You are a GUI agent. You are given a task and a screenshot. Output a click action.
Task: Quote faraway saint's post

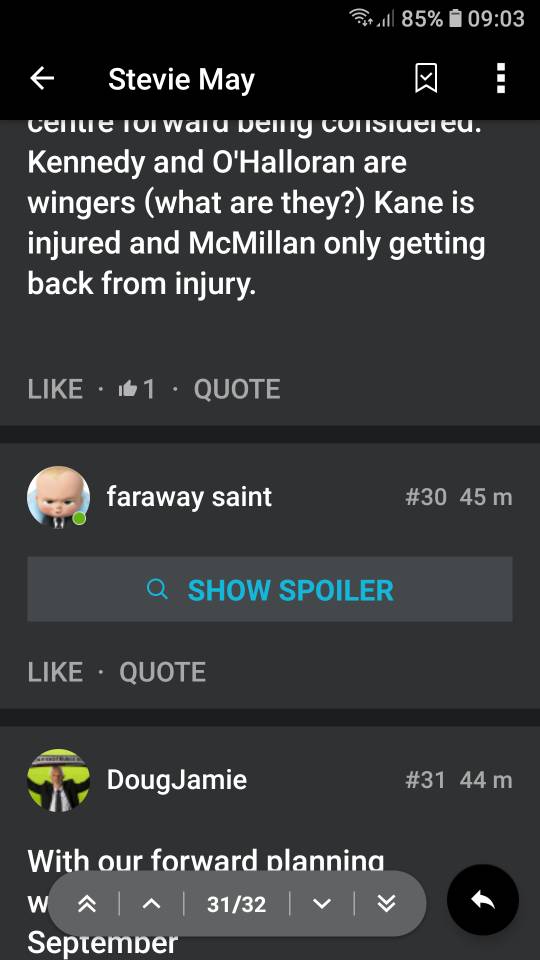[162, 672]
